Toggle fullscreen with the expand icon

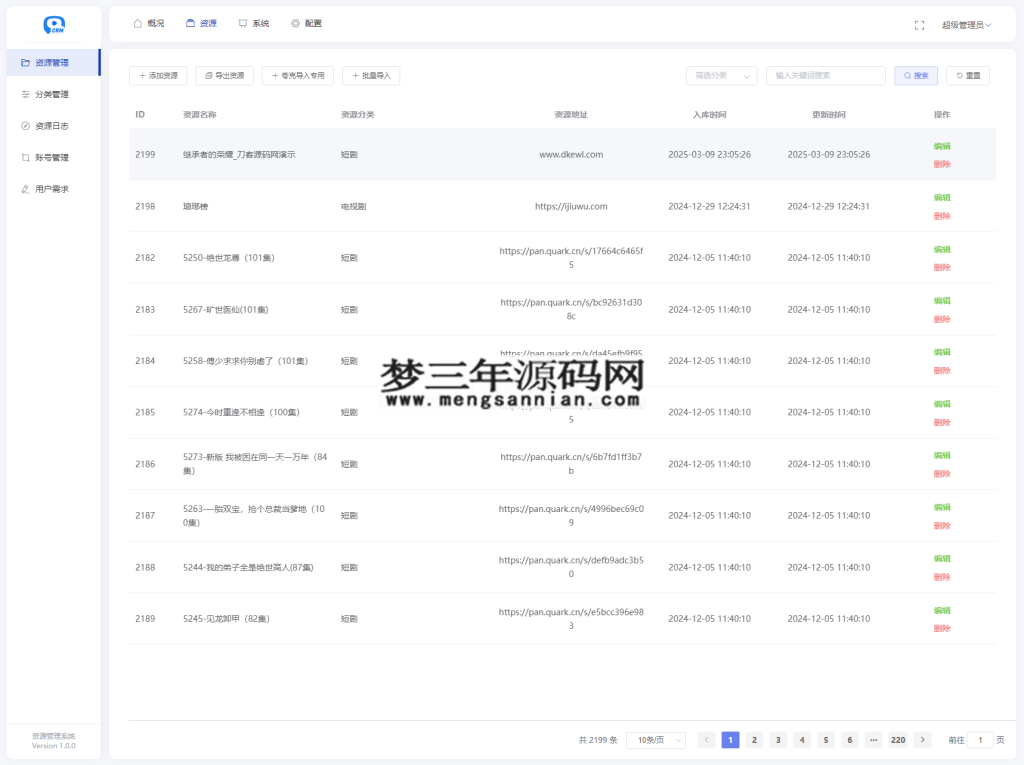coord(919,25)
